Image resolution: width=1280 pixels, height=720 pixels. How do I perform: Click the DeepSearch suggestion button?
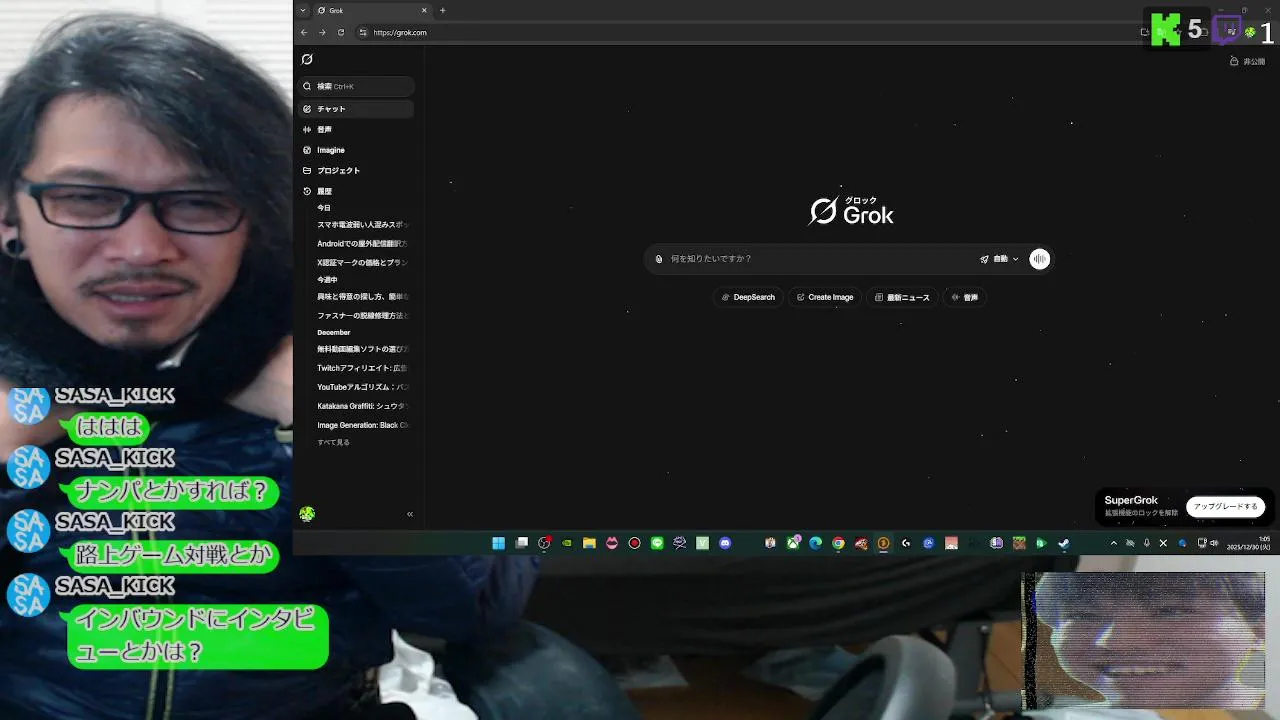748,297
